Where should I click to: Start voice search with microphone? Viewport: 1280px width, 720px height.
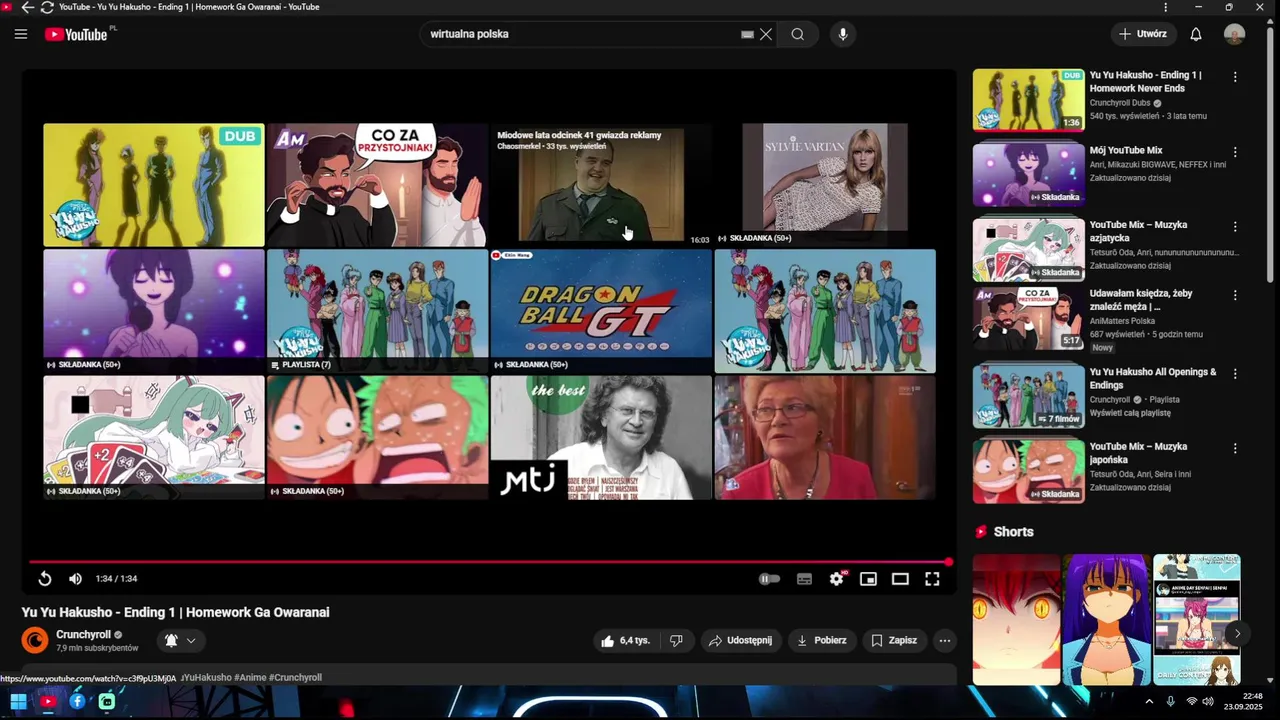pyautogui.click(x=843, y=34)
